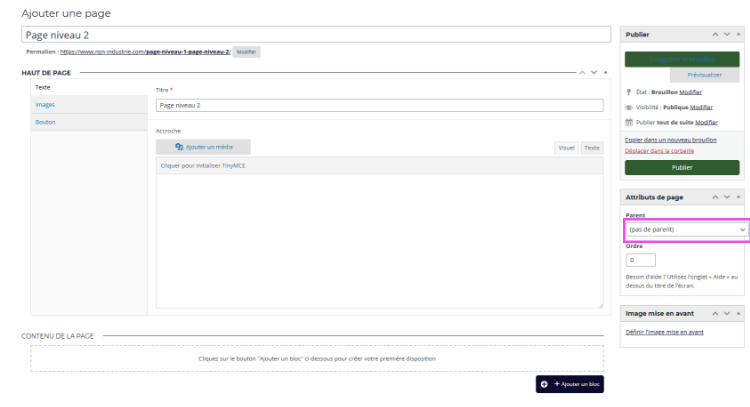Screen dimensions: 750x407
Task: Click Ajouter un média button
Action: tap(203, 147)
